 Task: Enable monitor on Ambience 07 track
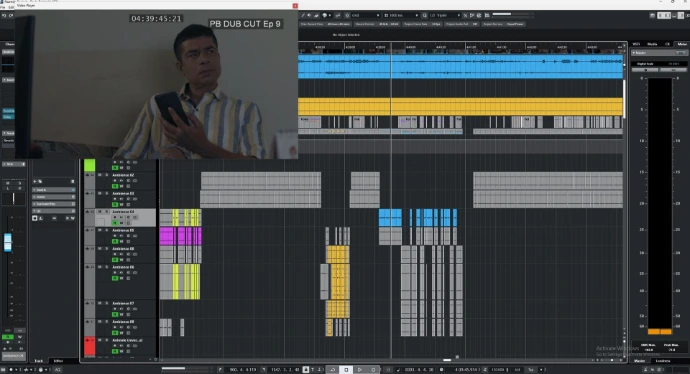pyautogui.click(x=121, y=309)
